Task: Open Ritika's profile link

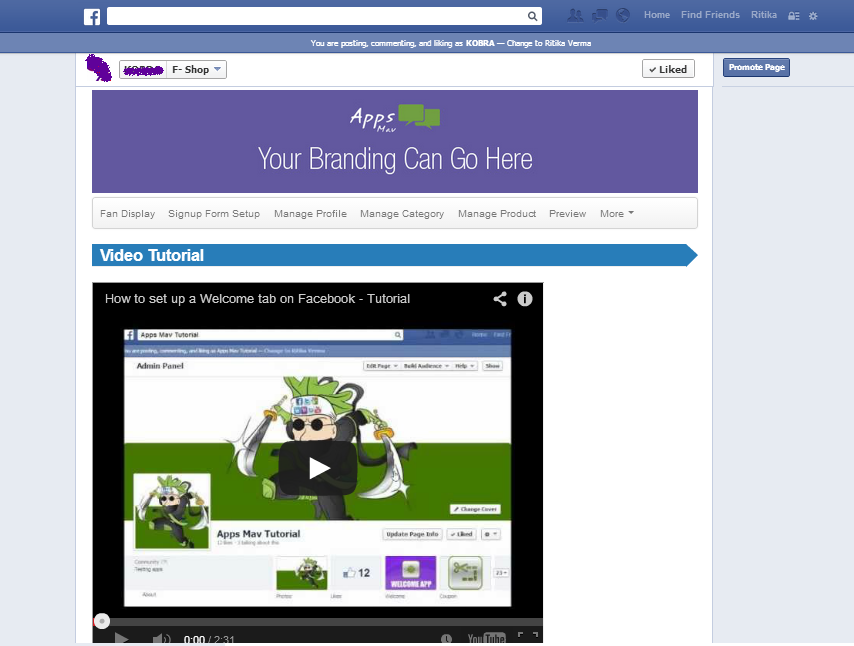Action: click(x=764, y=15)
